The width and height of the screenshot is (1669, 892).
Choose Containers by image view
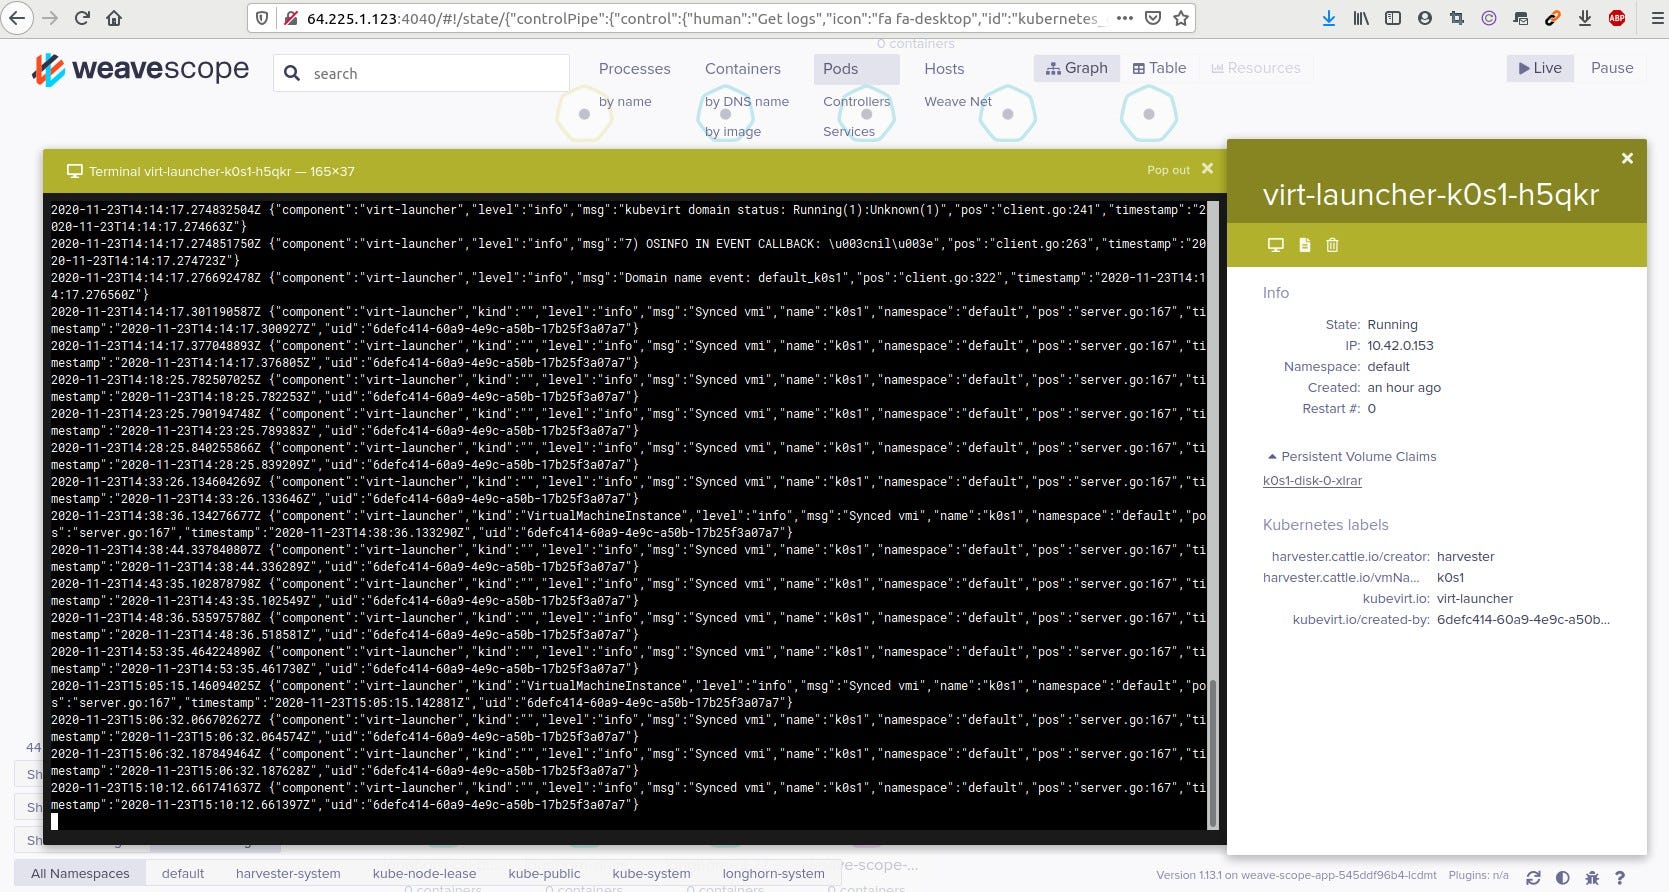[732, 131]
